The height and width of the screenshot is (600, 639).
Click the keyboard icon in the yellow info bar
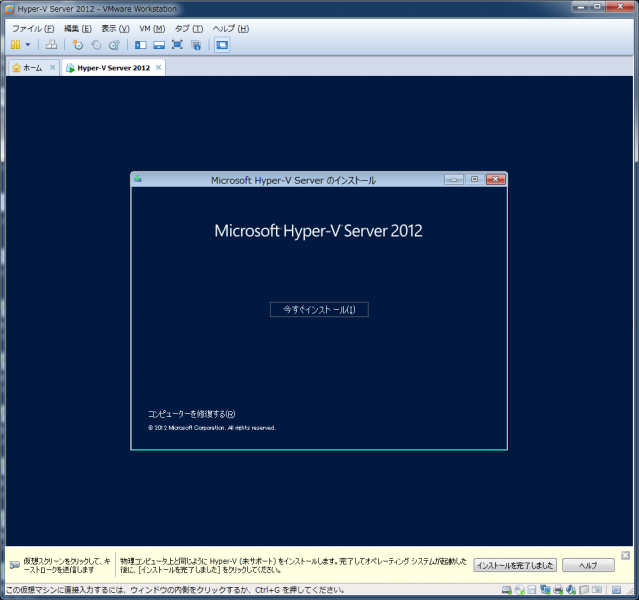(x=15, y=565)
